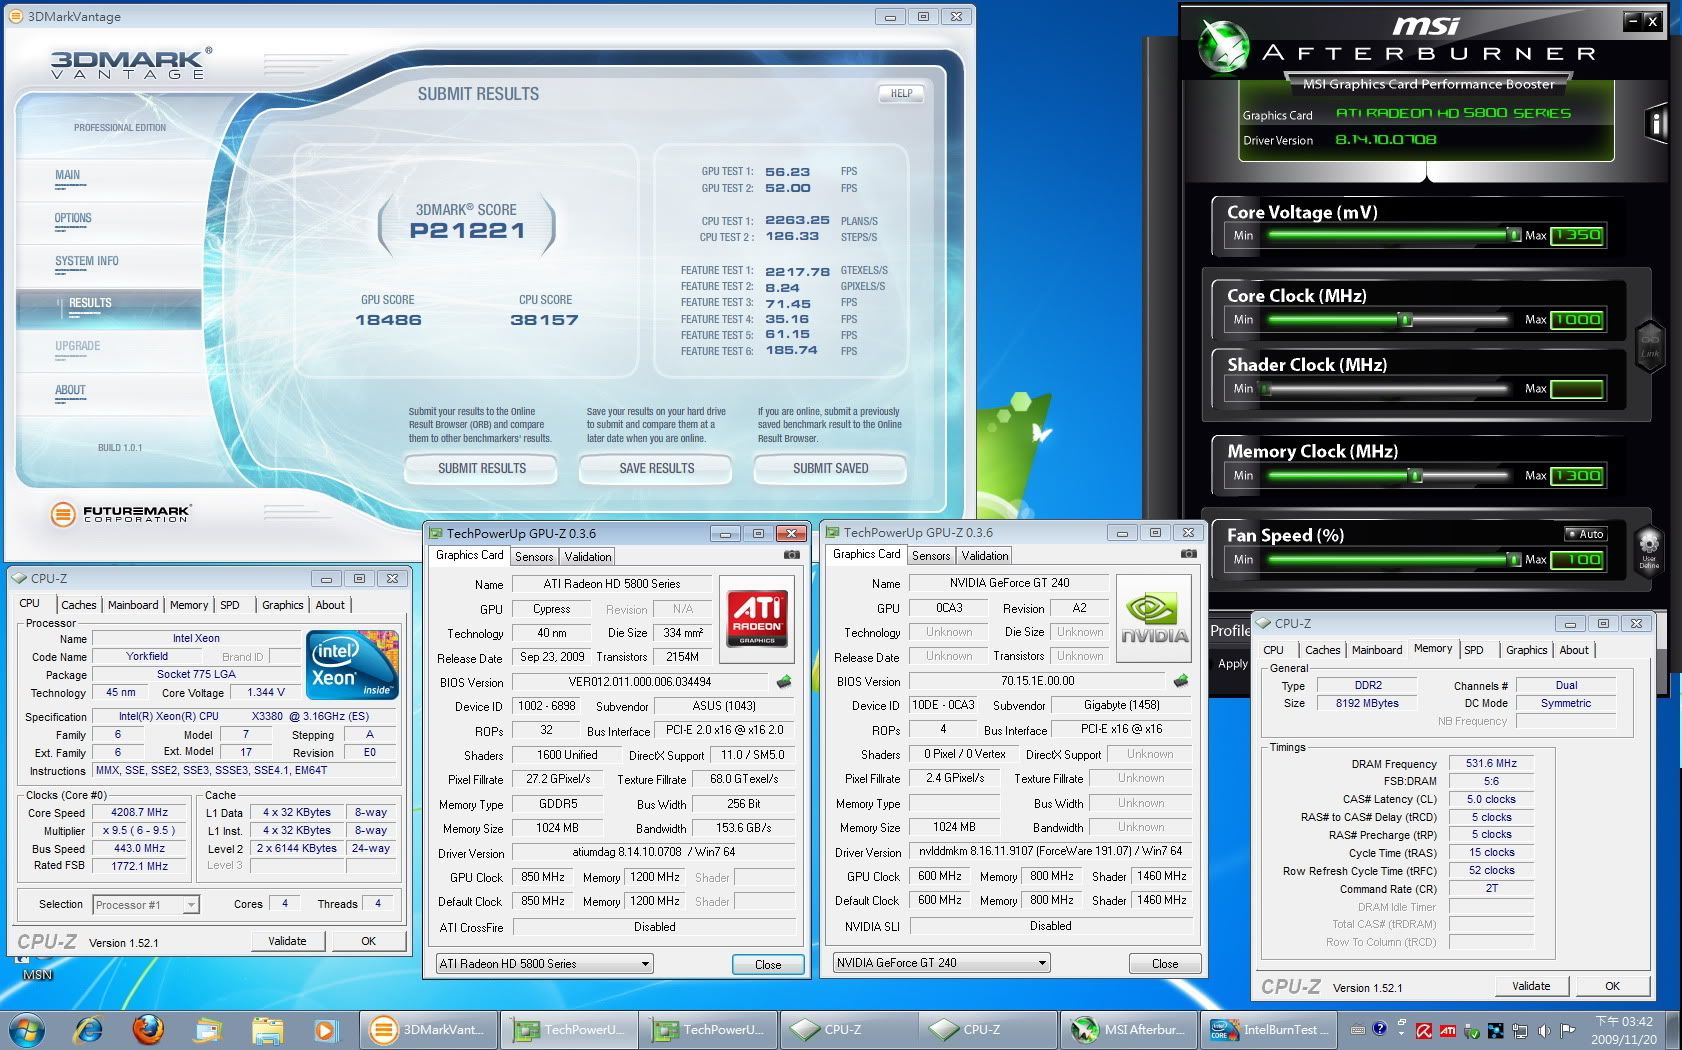Click SUBMIT SAVED in 3DMark Vantage
This screenshot has height=1050, width=1682.
tap(830, 468)
